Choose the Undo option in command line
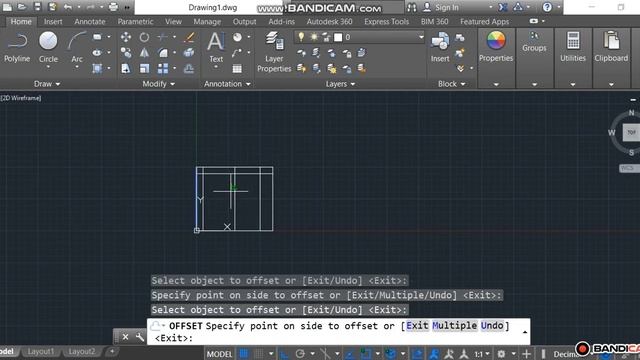 [x=492, y=326]
